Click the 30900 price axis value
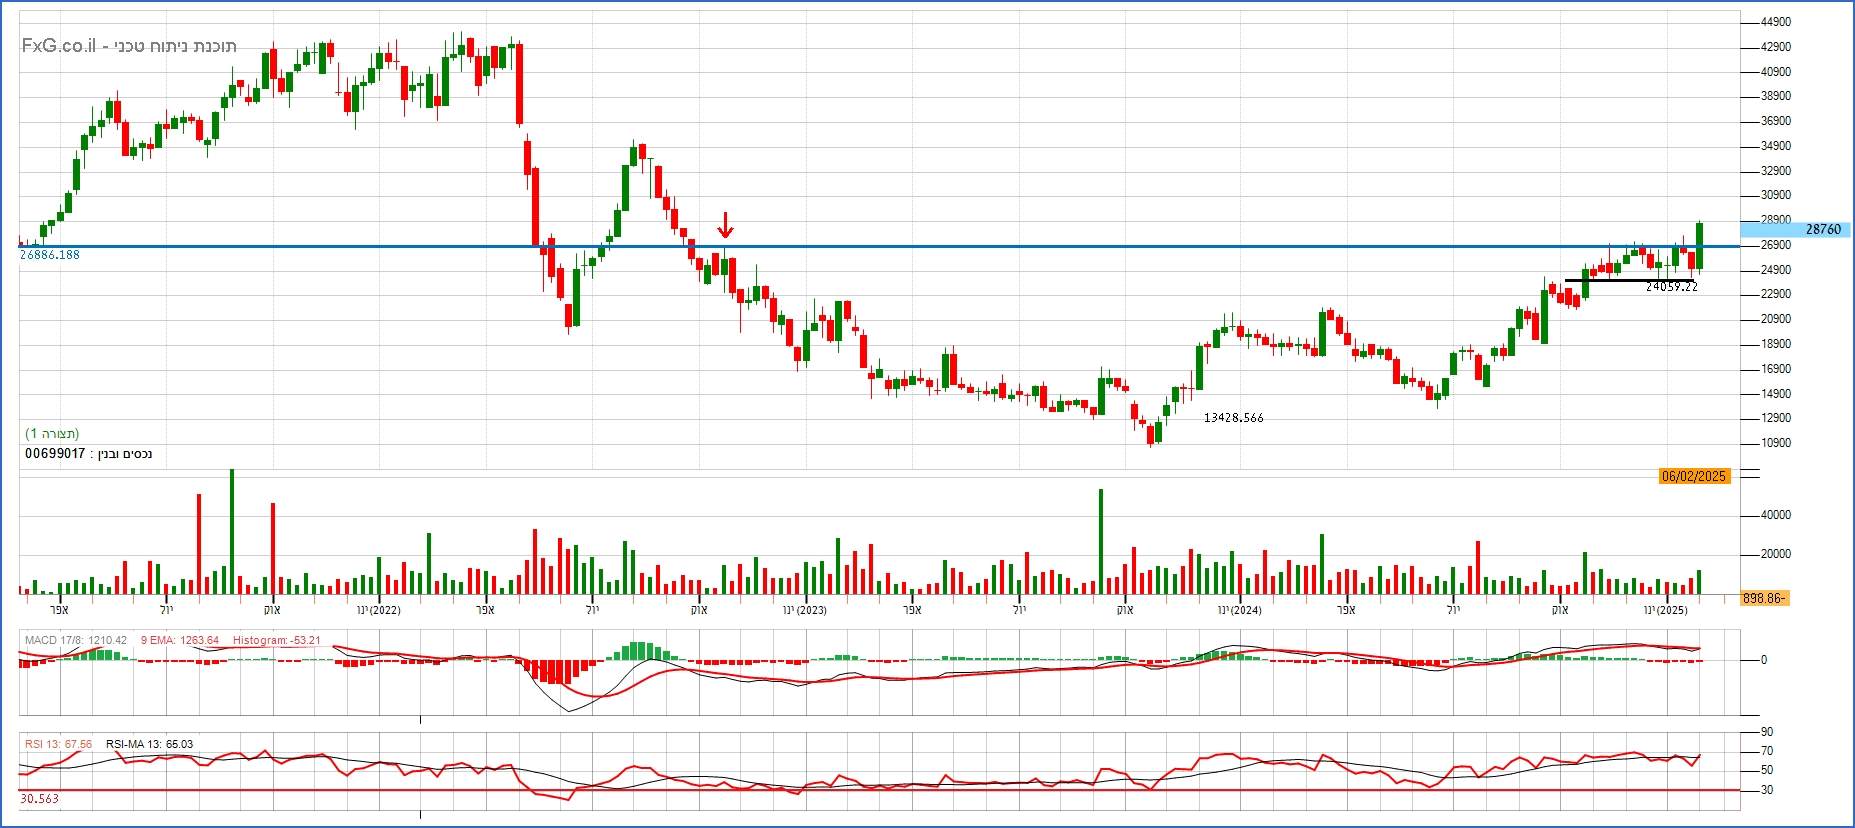1855x828 pixels. [1776, 195]
